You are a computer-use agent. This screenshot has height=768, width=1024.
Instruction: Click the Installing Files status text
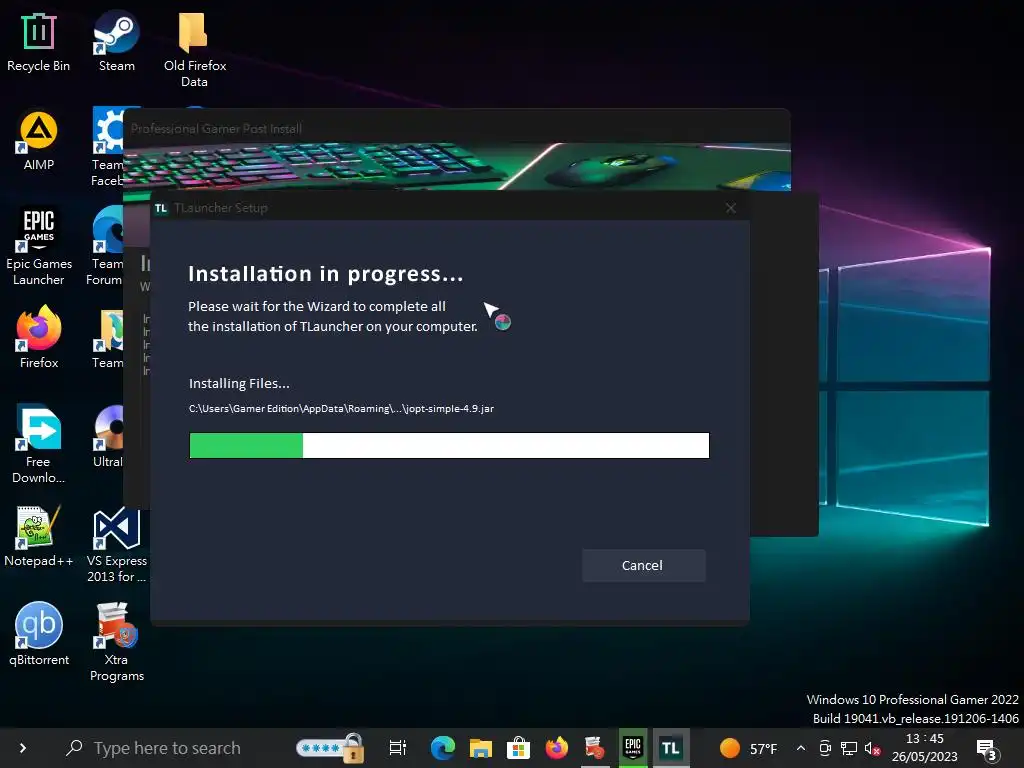[x=239, y=383]
